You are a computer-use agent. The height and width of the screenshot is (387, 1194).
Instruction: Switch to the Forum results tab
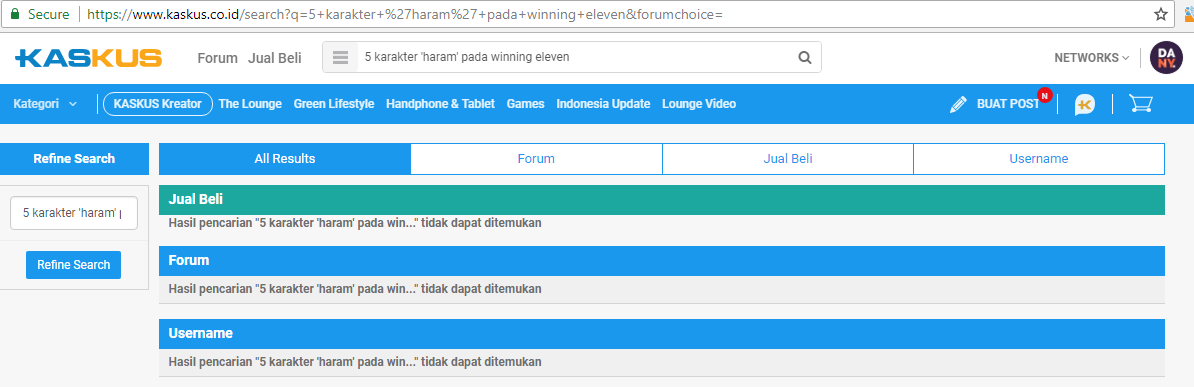(x=536, y=158)
